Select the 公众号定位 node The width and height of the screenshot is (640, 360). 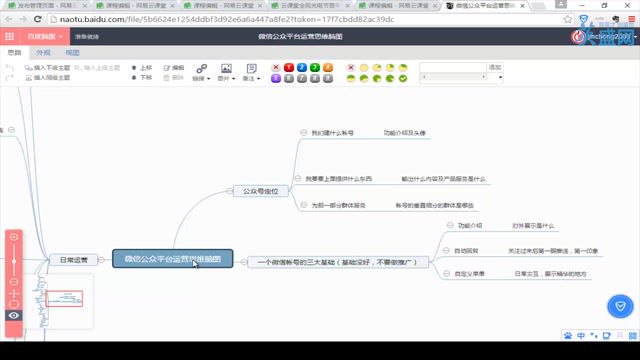[260, 191]
